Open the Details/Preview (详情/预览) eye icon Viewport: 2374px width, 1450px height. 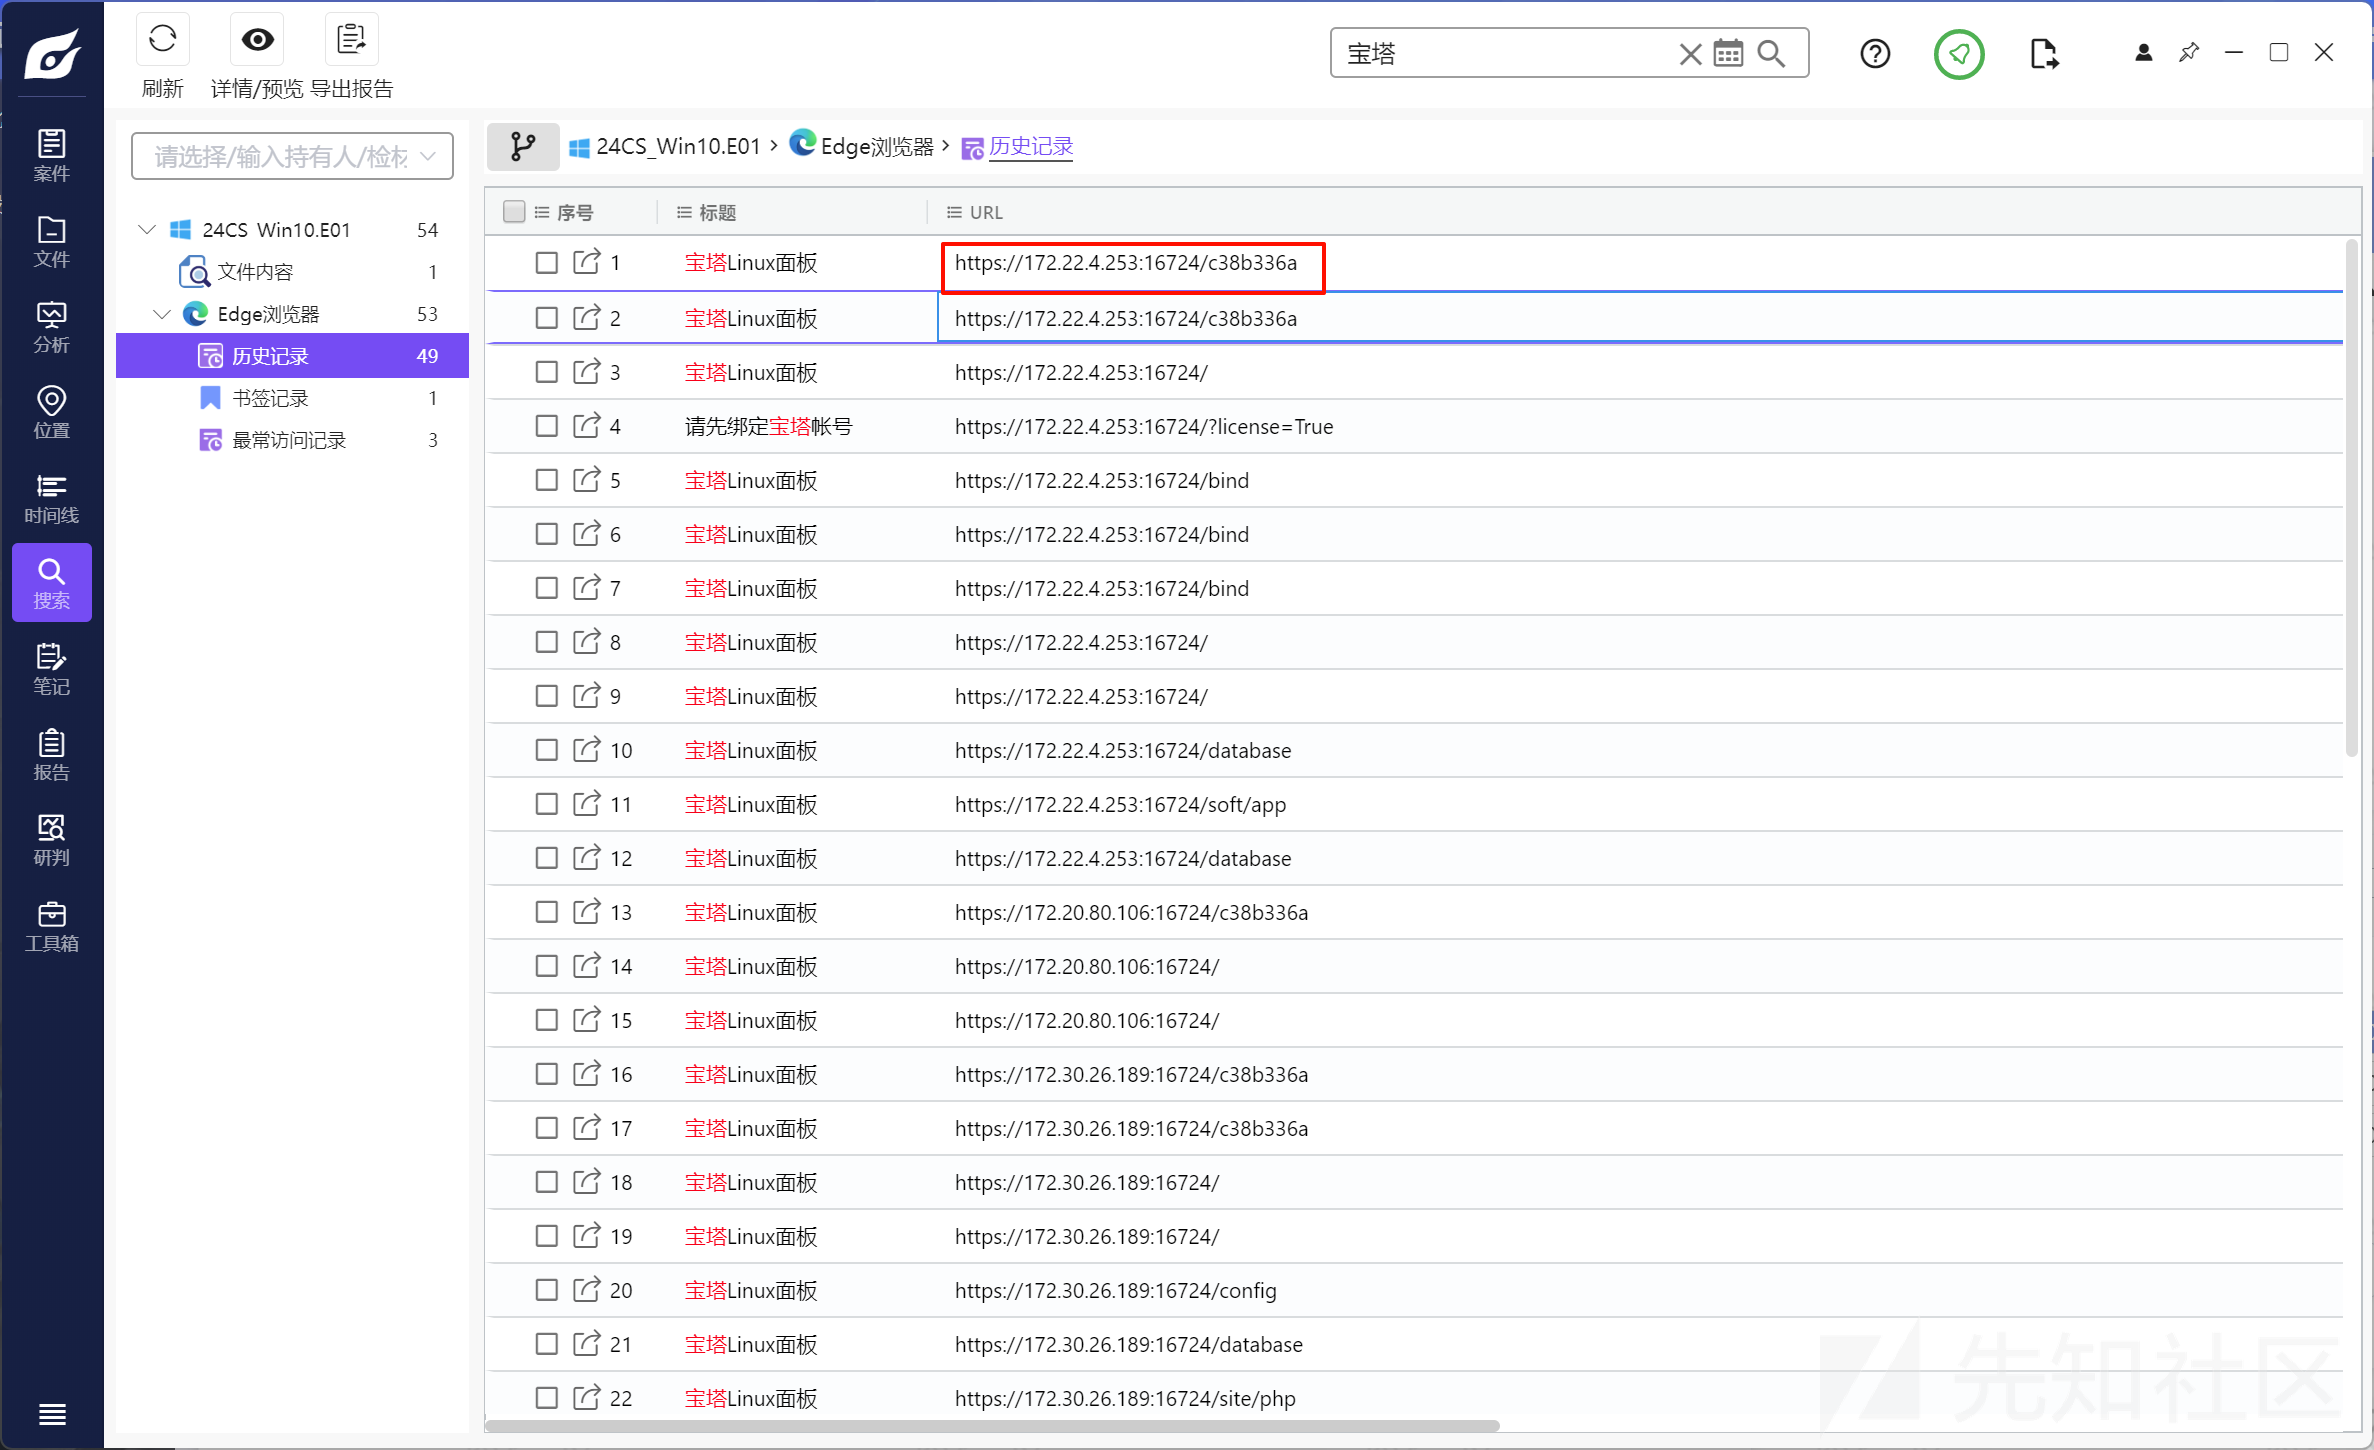(x=257, y=40)
